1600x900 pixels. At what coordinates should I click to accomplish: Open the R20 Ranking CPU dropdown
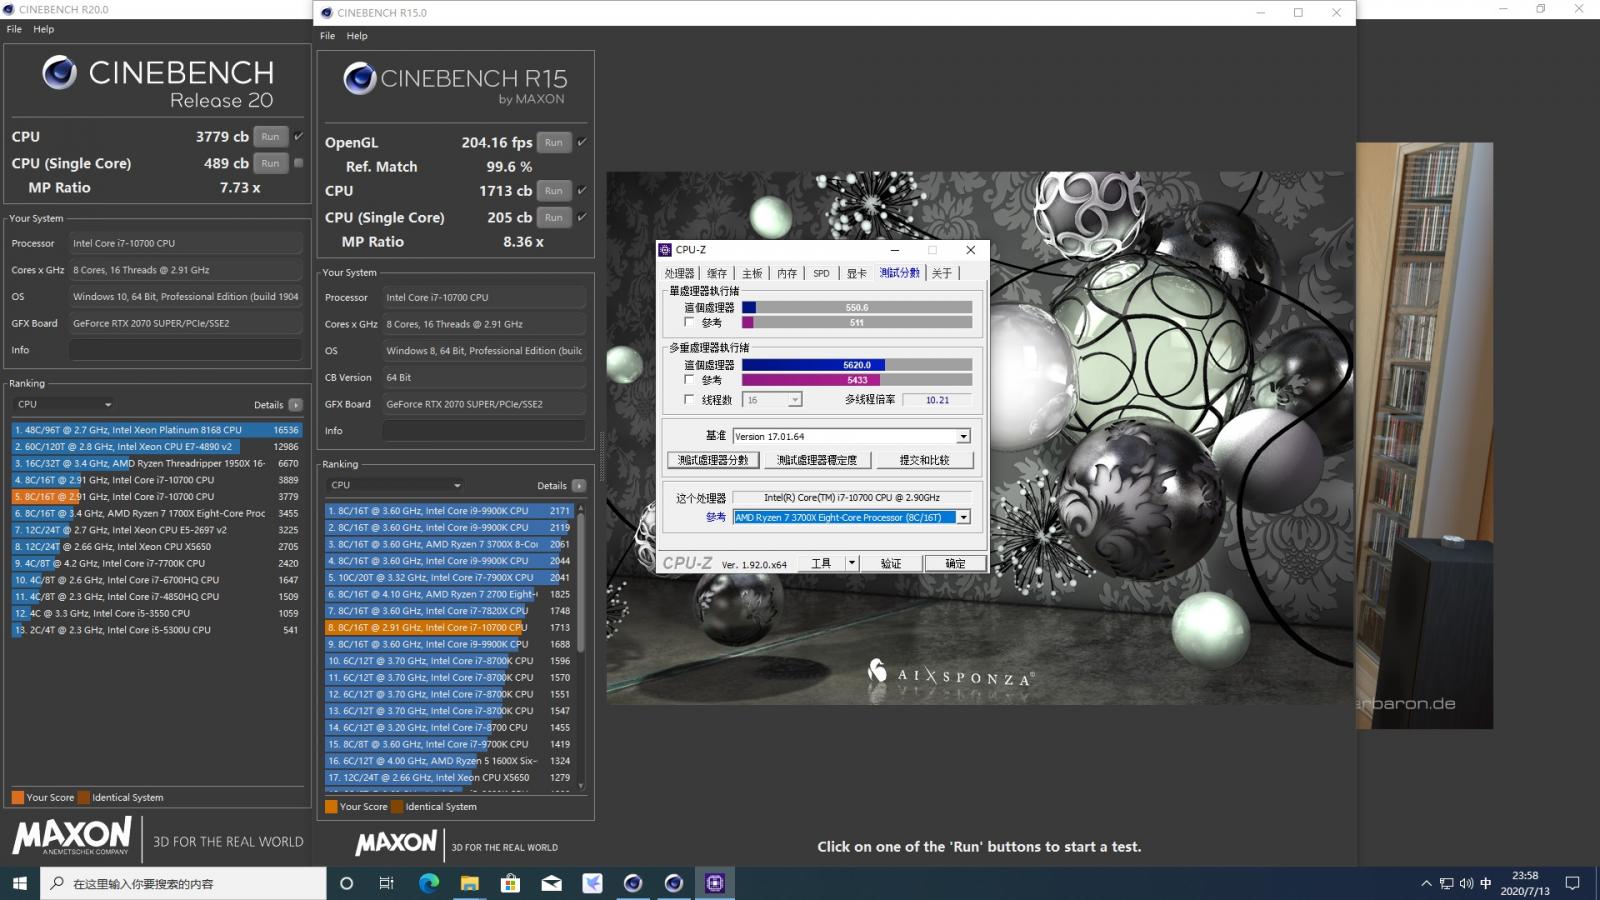coord(65,405)
